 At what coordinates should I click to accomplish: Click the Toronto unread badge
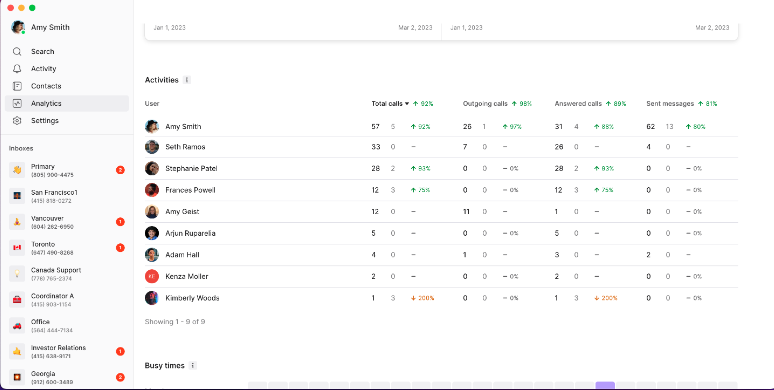[120, 248]
